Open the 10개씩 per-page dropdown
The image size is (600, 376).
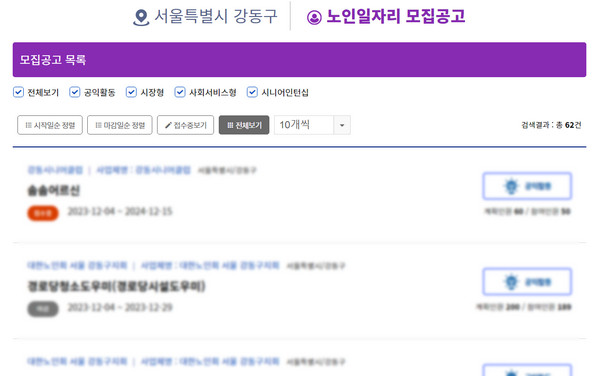tap(312, 125)
